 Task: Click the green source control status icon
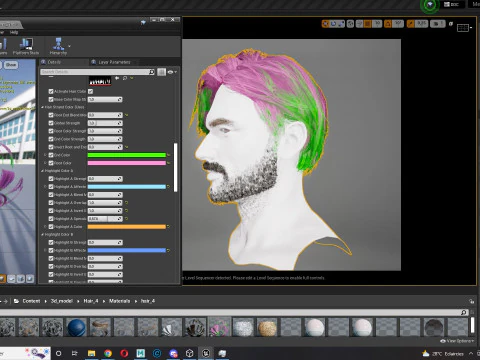[430, 5]
